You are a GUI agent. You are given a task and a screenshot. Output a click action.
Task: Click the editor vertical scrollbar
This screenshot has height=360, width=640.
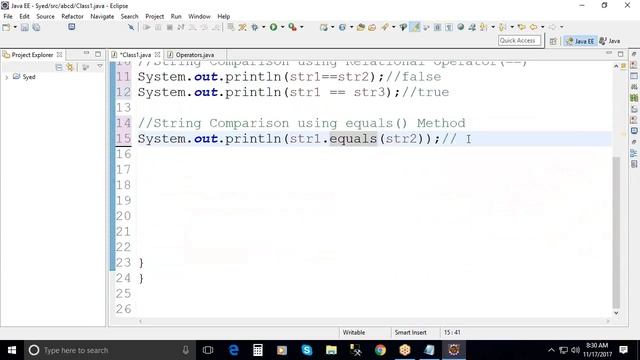pyautogui.click(x=616, y=233)
